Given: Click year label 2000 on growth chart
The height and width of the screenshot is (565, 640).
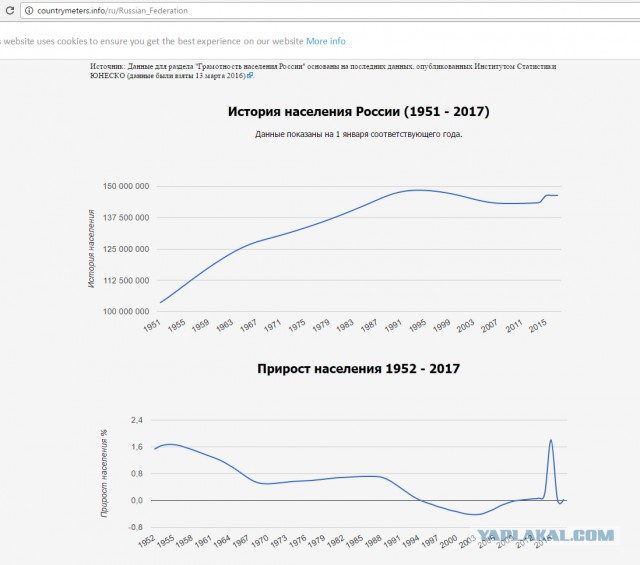Looking at the screenshot, I should [449, 541].
